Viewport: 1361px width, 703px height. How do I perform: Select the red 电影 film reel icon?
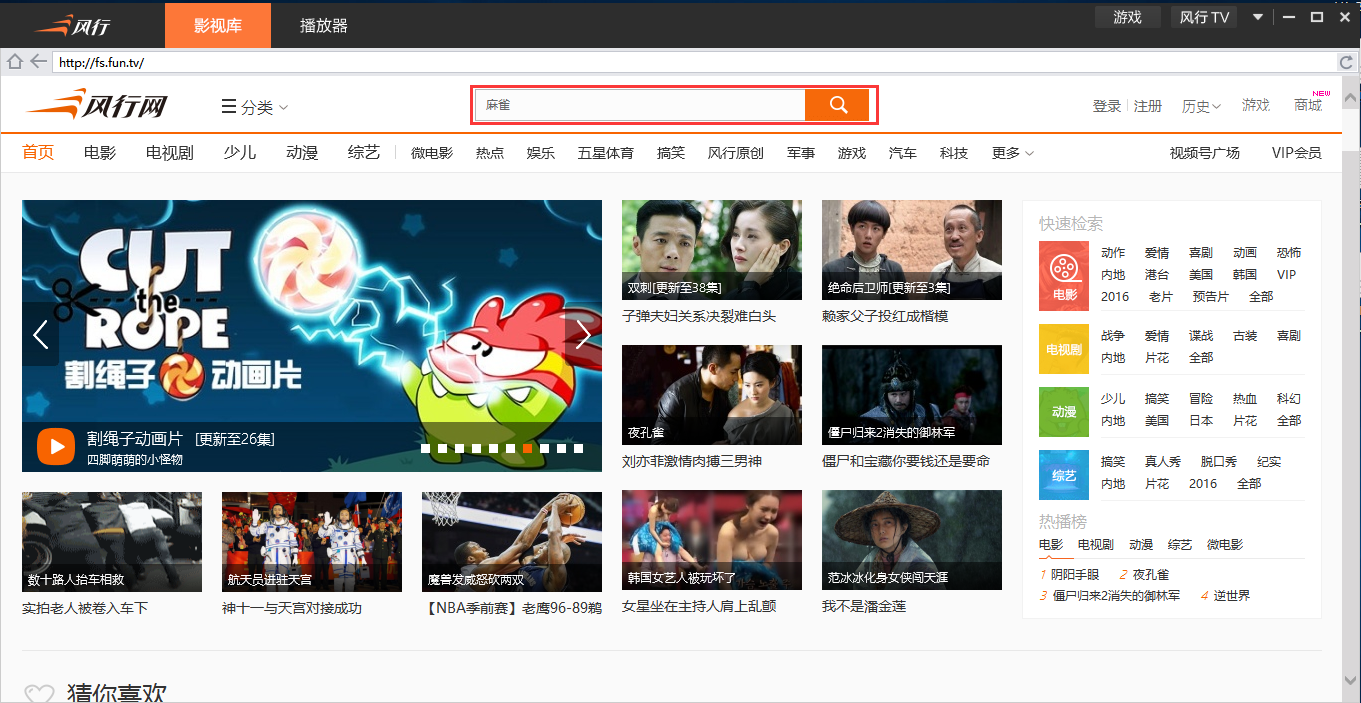point(1063,275)
